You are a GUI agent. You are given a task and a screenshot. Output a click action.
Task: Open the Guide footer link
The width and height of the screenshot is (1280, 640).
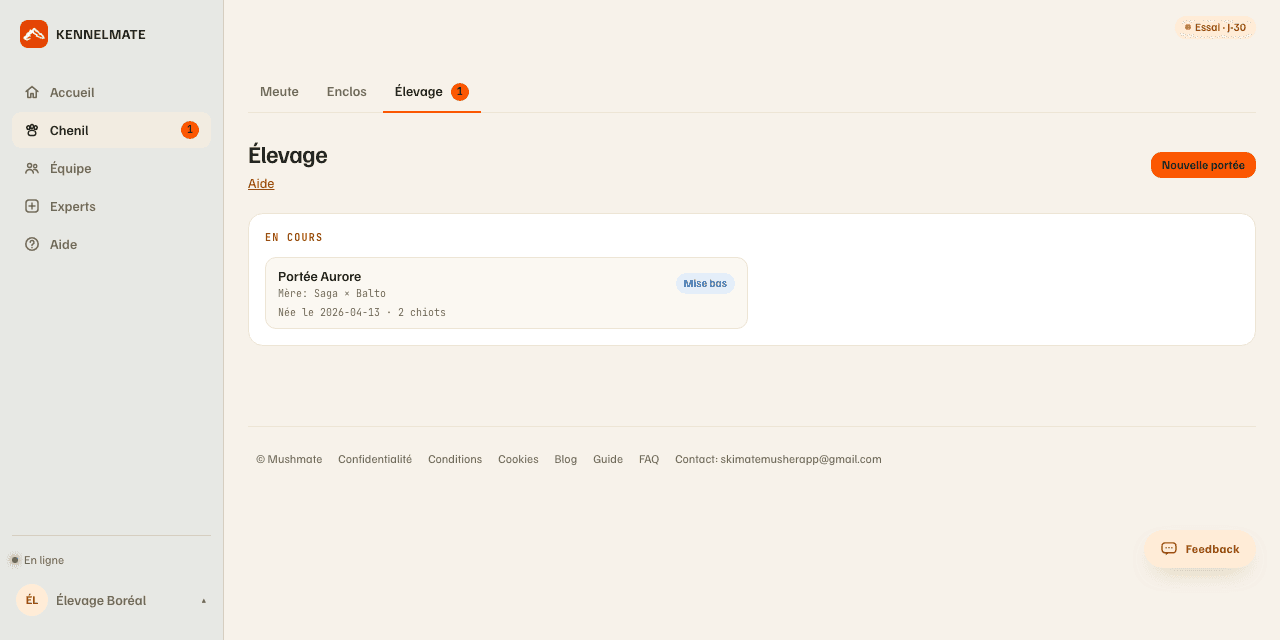(x=608, y=459)
